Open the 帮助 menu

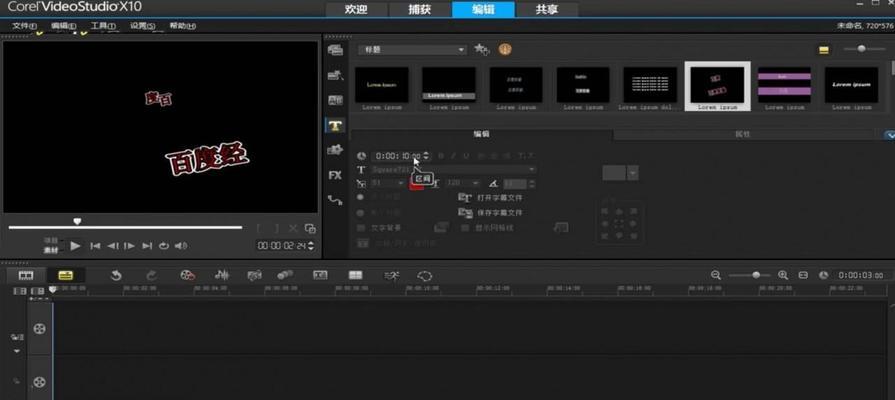coord(182,26)
